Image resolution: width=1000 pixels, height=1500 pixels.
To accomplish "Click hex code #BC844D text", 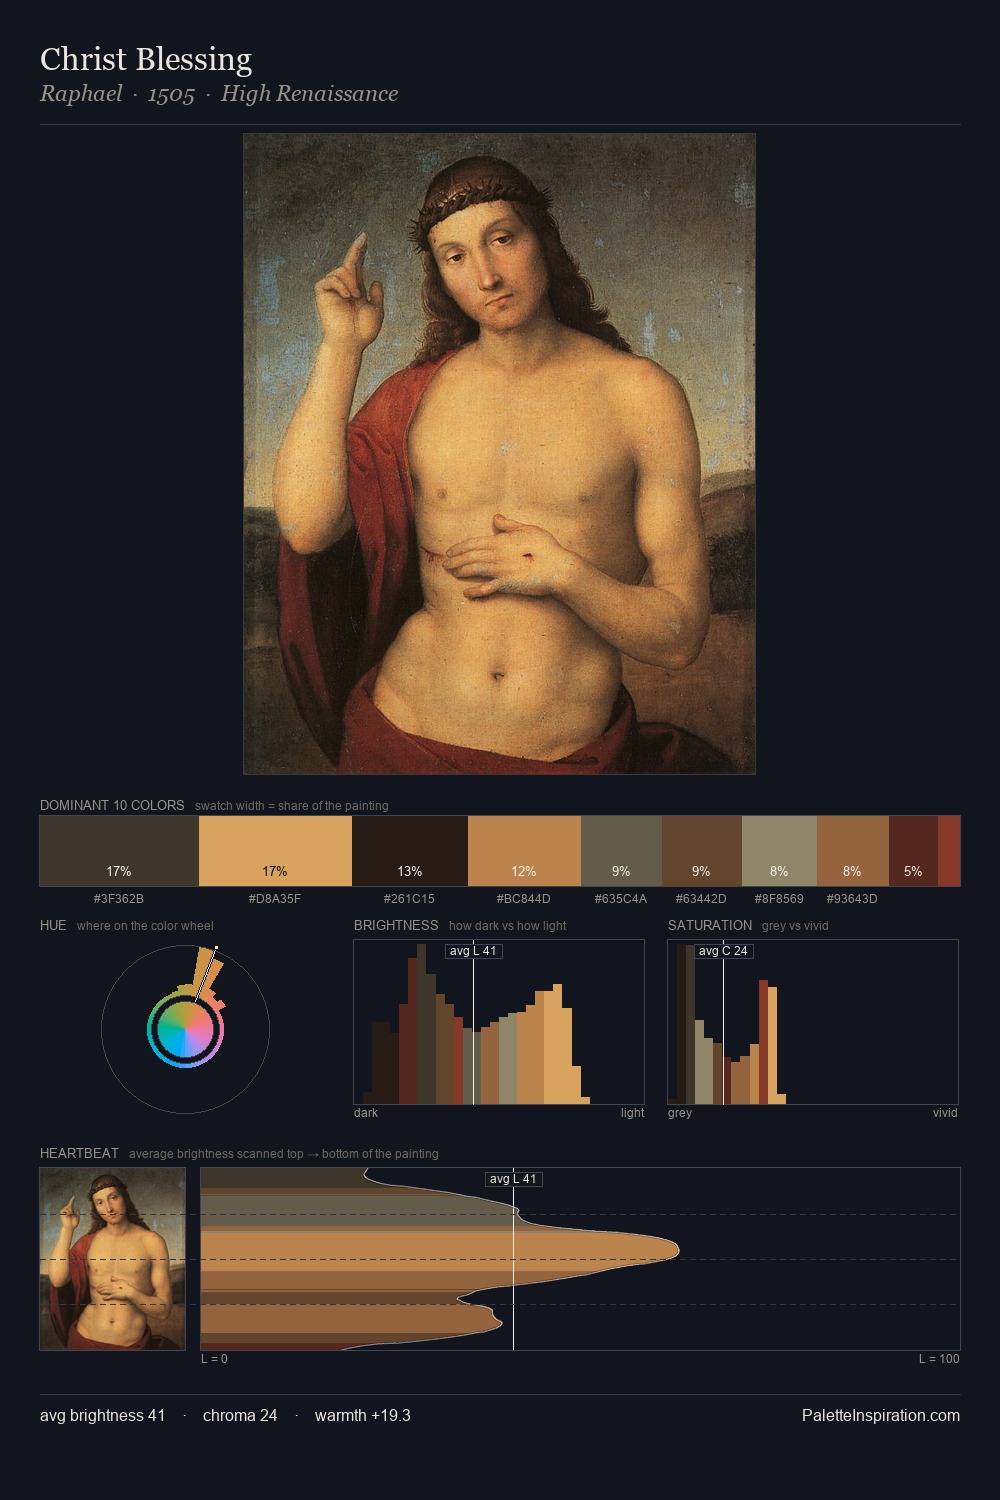I will [524, 899].
